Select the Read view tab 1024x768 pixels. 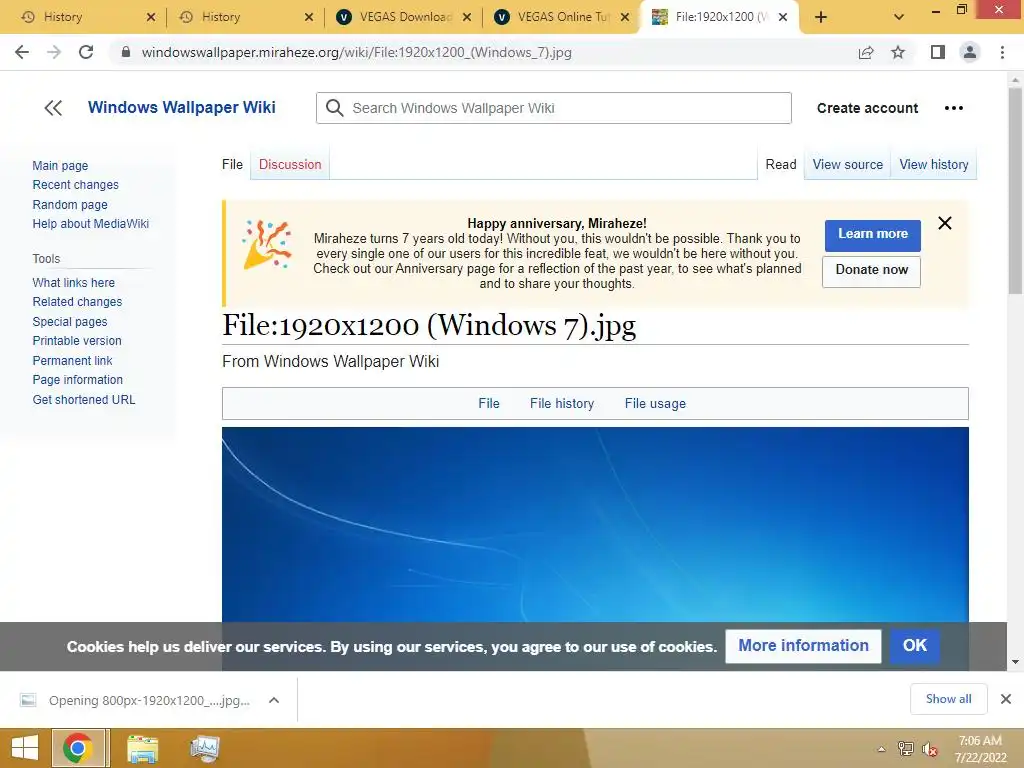pos(780,165)
